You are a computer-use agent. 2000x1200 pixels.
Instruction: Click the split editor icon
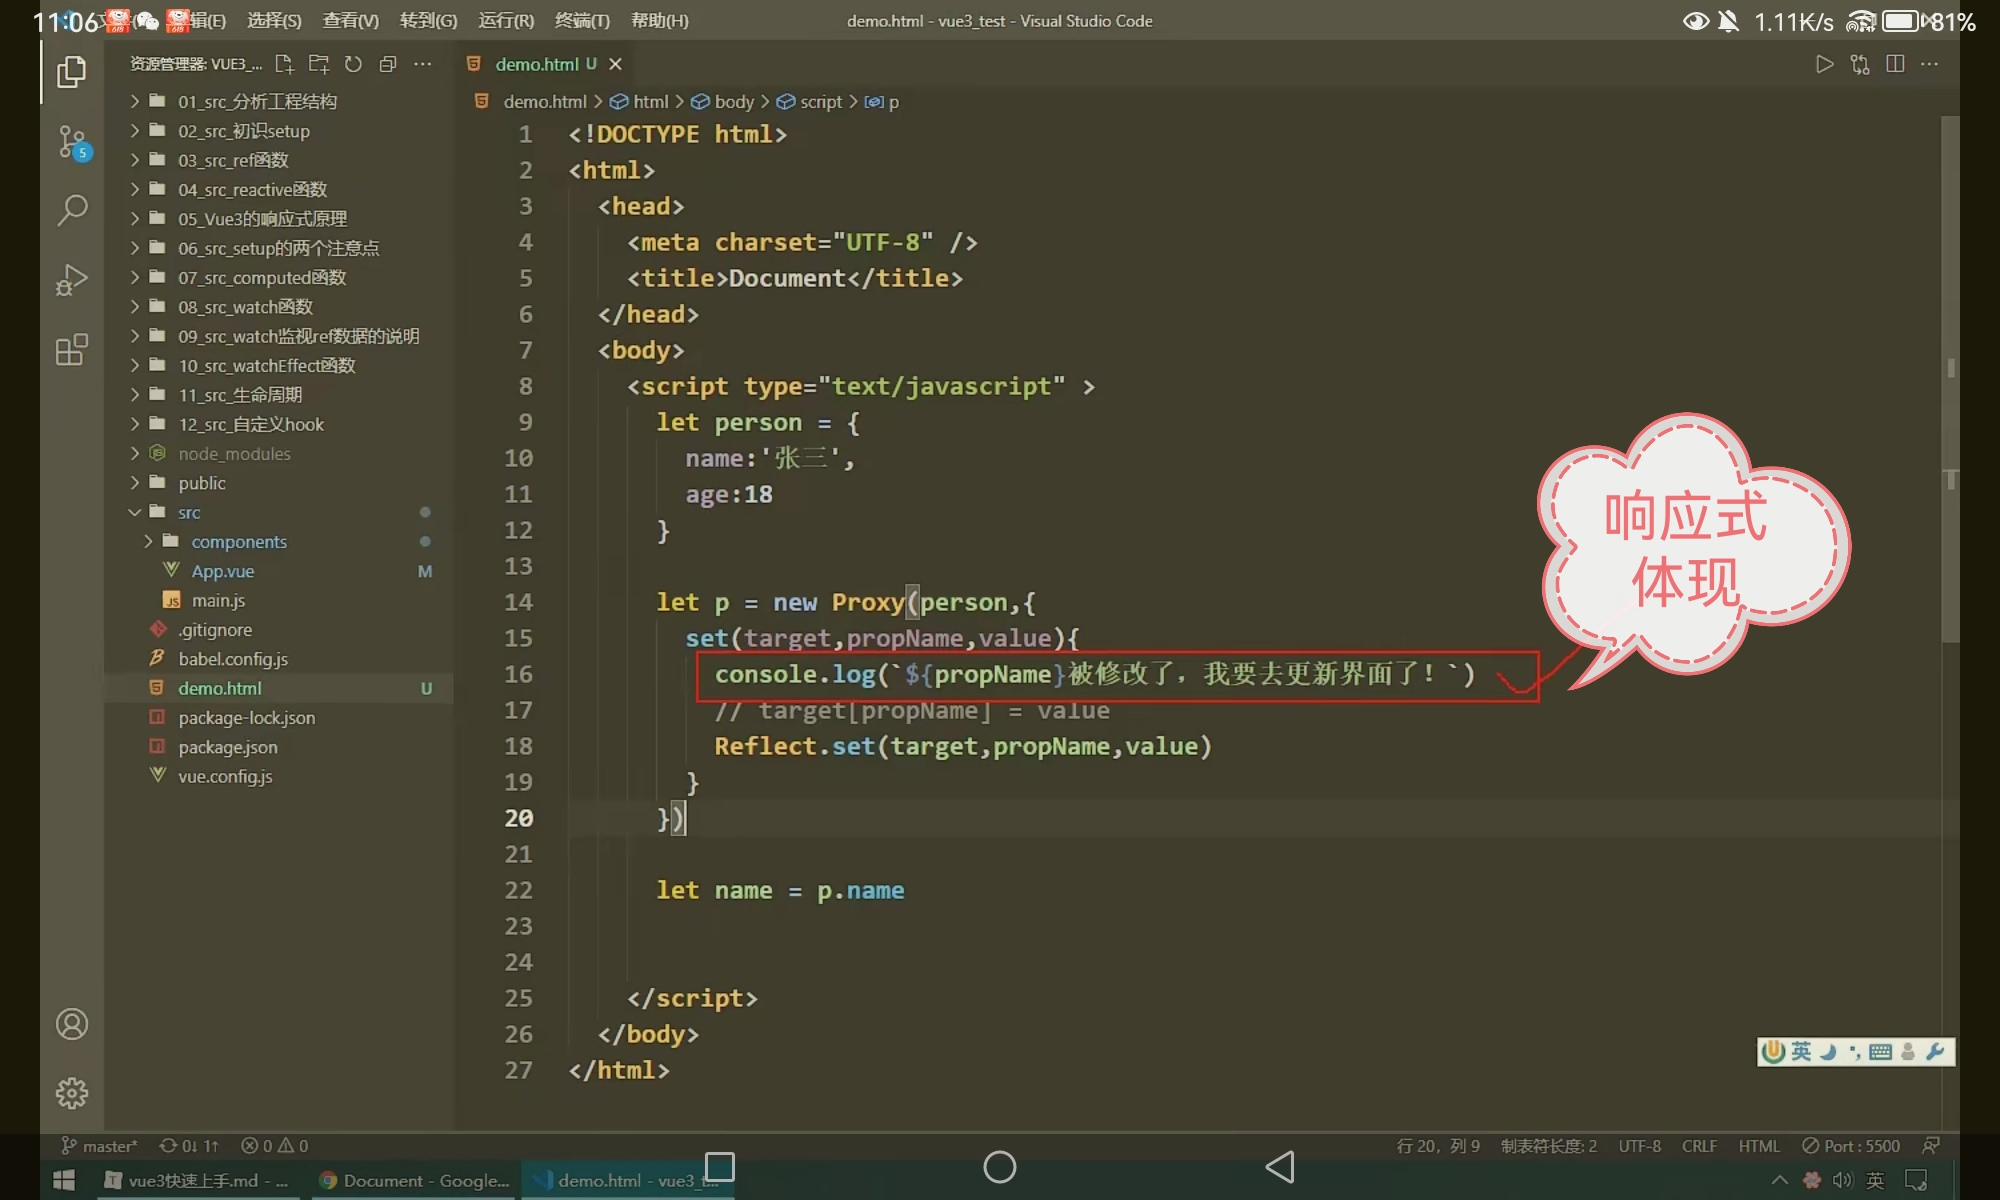(1894, 64)
